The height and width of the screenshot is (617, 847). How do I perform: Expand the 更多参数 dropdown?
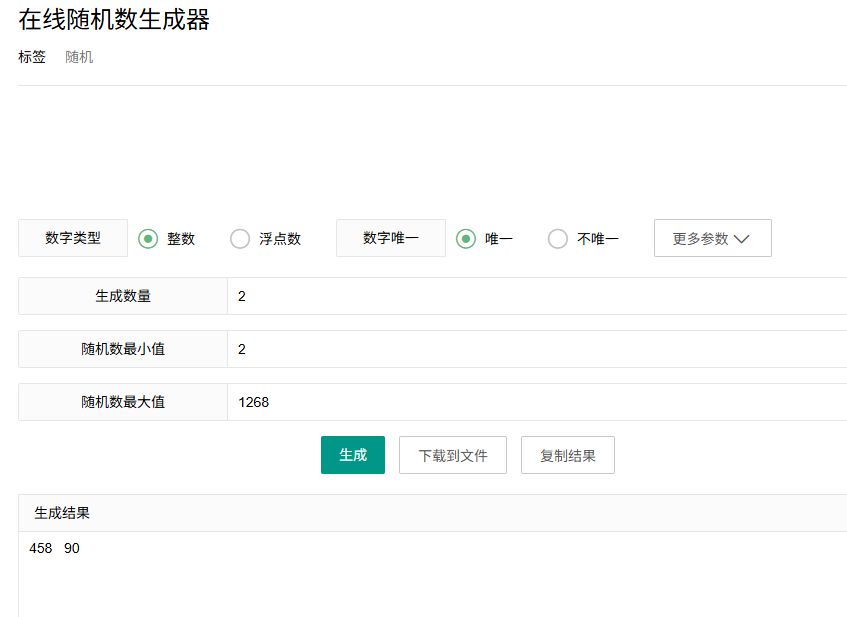point(712,238)
